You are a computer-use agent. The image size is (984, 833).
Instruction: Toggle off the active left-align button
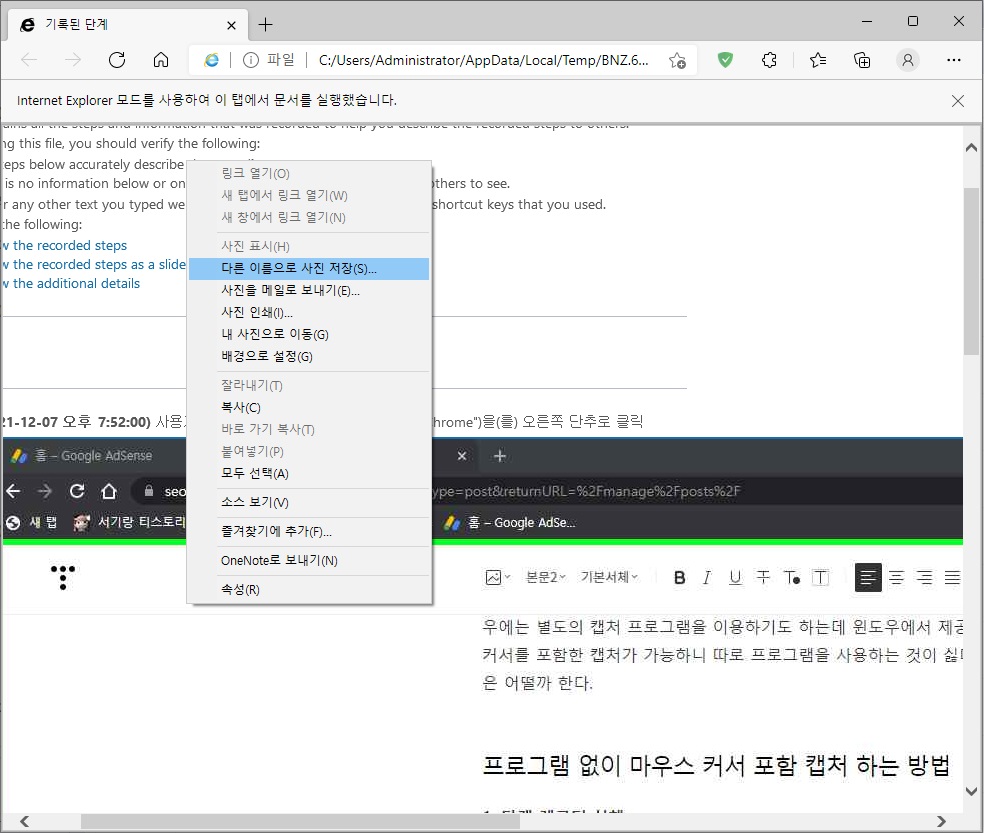(868, 577)
